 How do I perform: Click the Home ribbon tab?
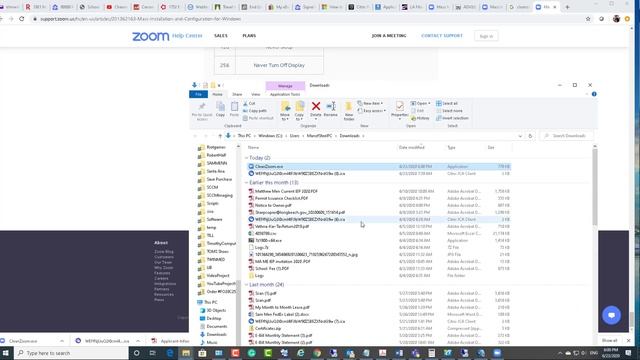[x=218, y=94]
